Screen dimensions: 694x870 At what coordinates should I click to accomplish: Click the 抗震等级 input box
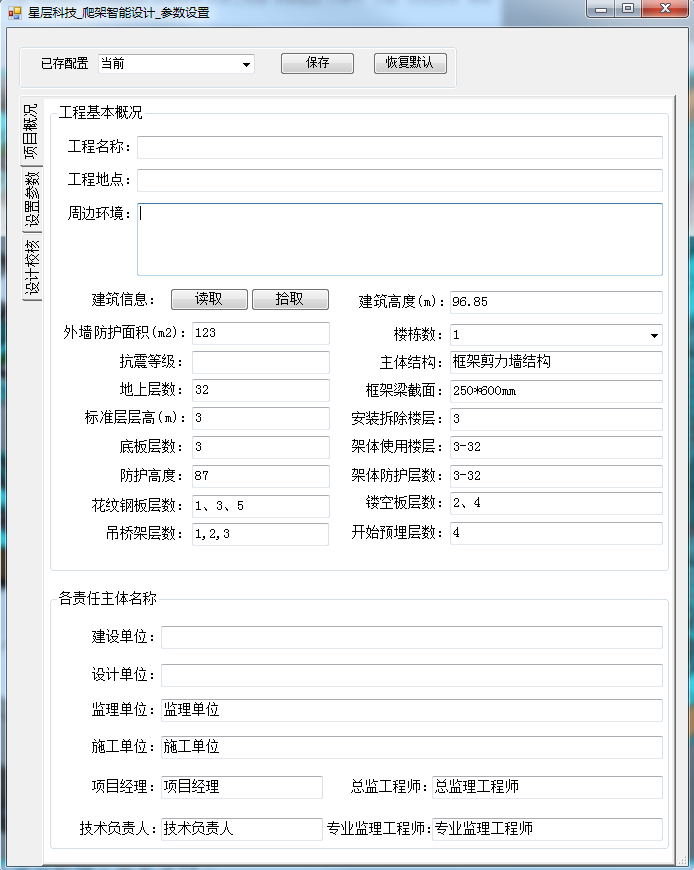pyautogui.click(x=260, y=362)
